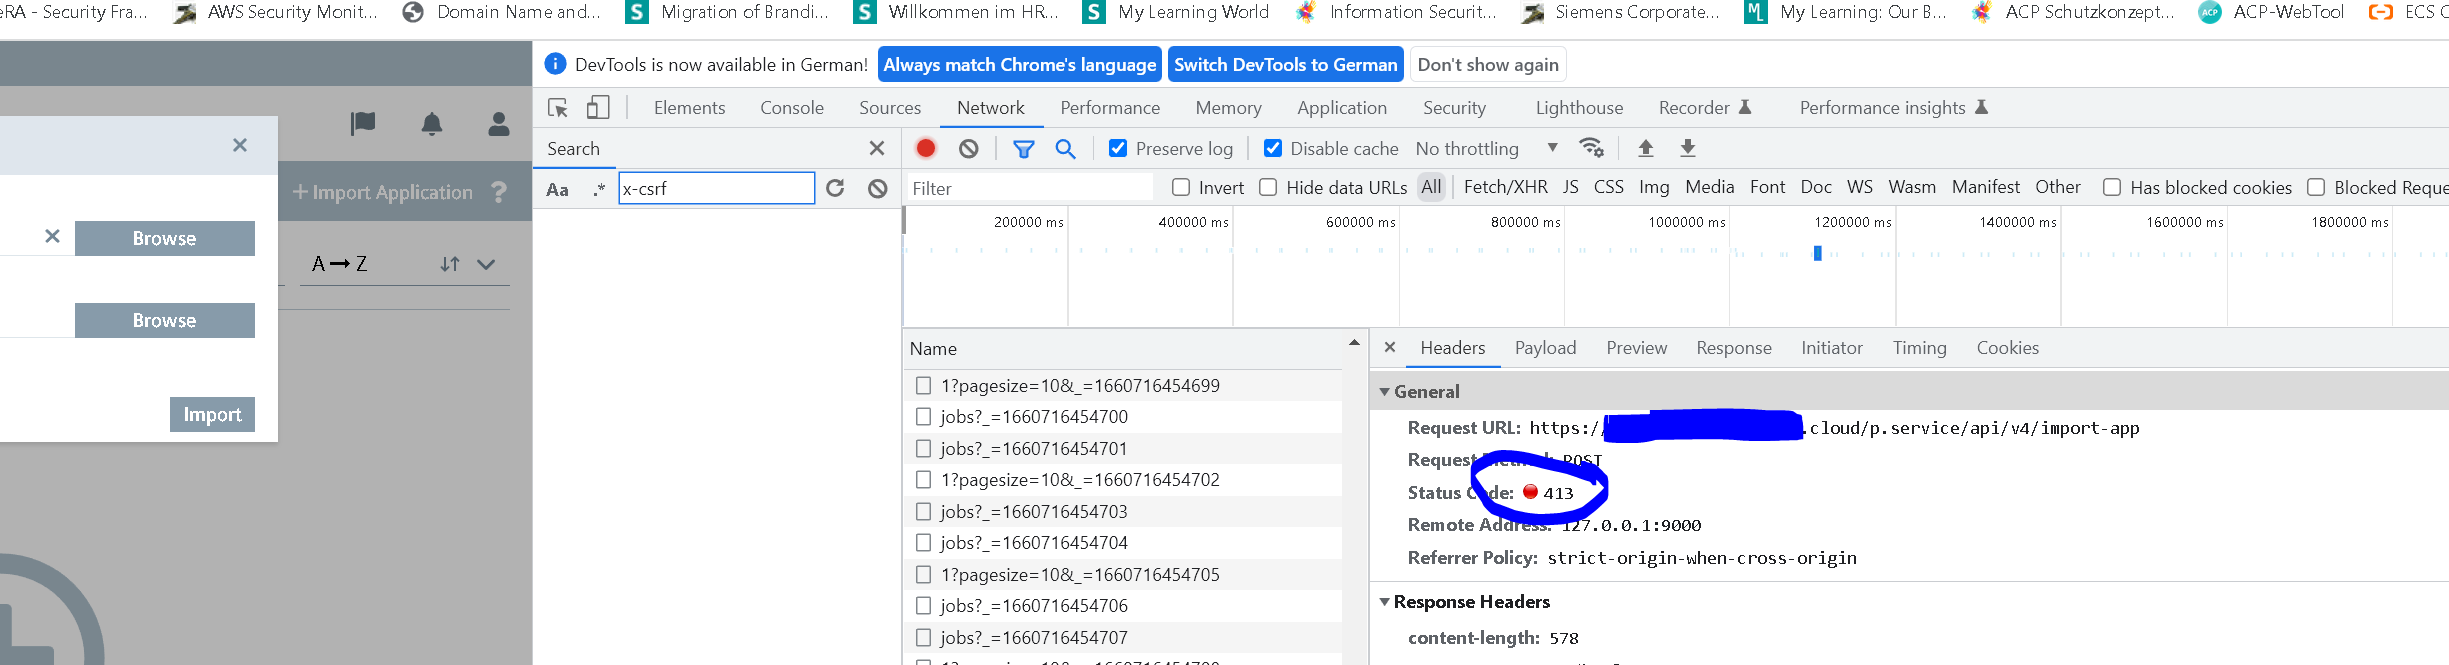Switch to the Console tab

pyautogui.click(x=791, y=108)
